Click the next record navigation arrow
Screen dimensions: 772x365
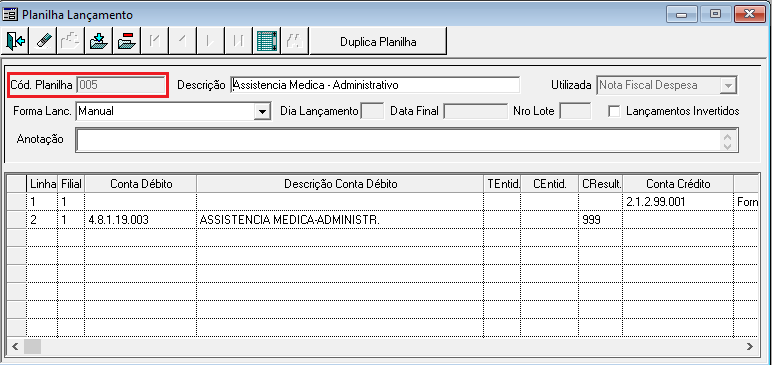coord(211,41)
